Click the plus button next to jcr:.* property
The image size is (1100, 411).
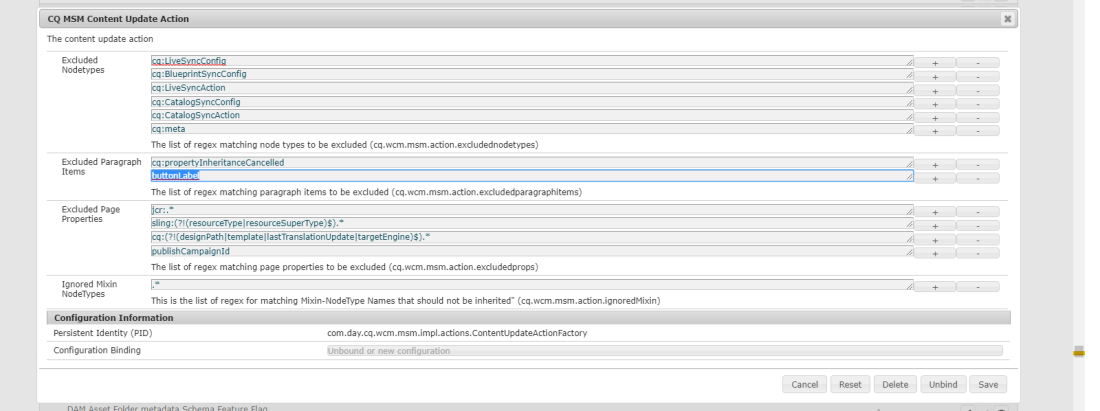(936, 212)
